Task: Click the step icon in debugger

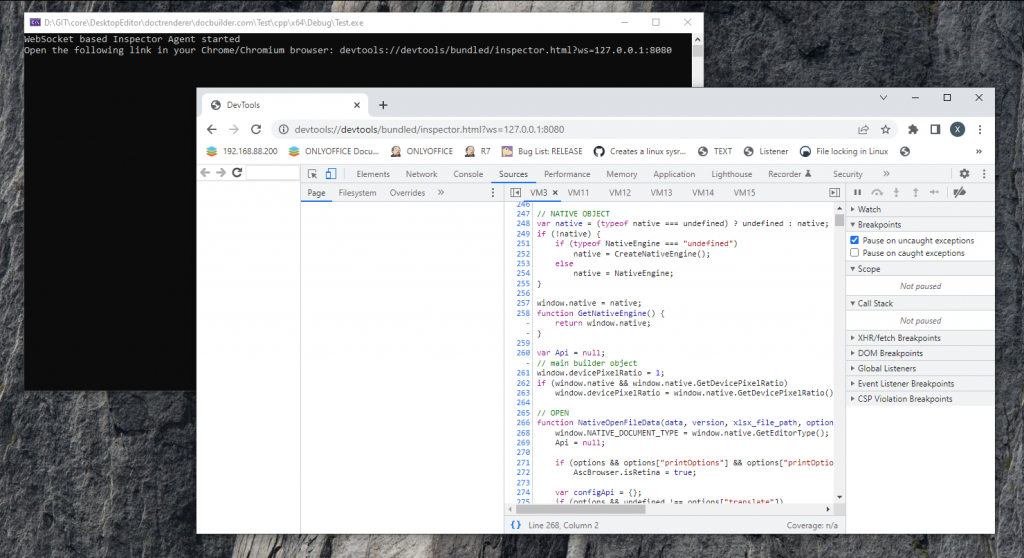Action: (x=935, y=193)
